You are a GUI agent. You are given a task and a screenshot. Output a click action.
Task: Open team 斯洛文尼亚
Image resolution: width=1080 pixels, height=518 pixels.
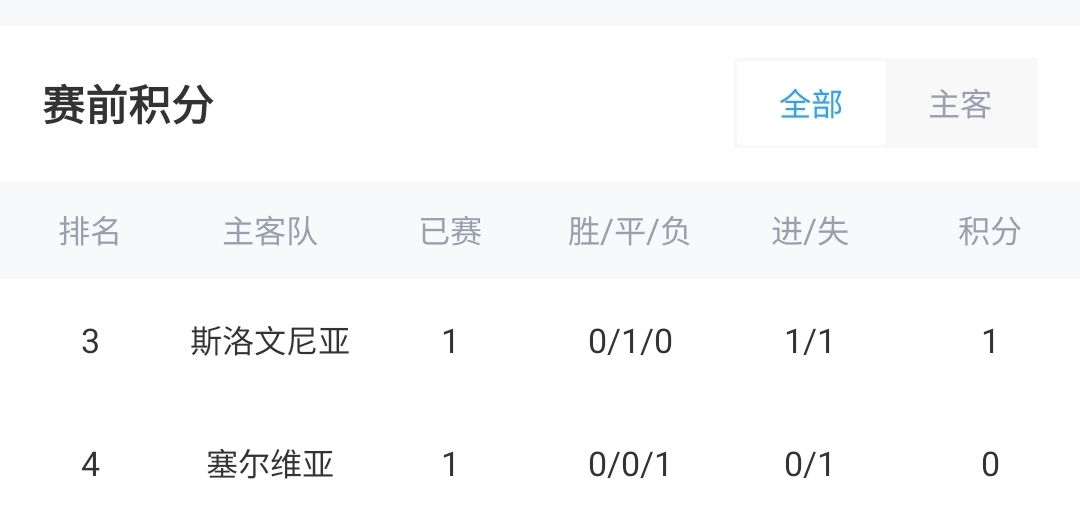270,342
